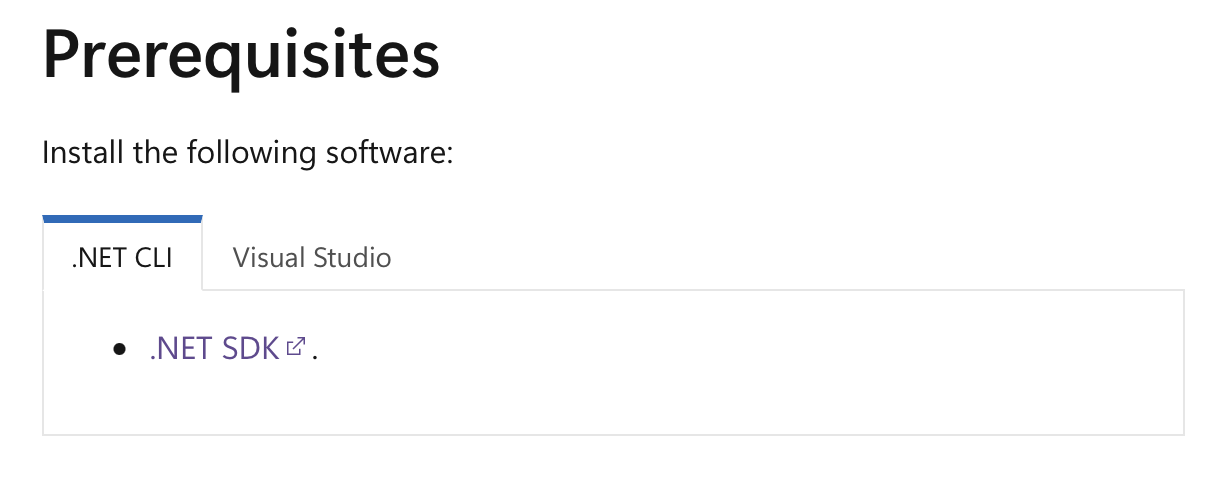Click the word "Studio" in the second tab
The height and width of the screenshot is (478, 1226).
(x=352, y=257)
